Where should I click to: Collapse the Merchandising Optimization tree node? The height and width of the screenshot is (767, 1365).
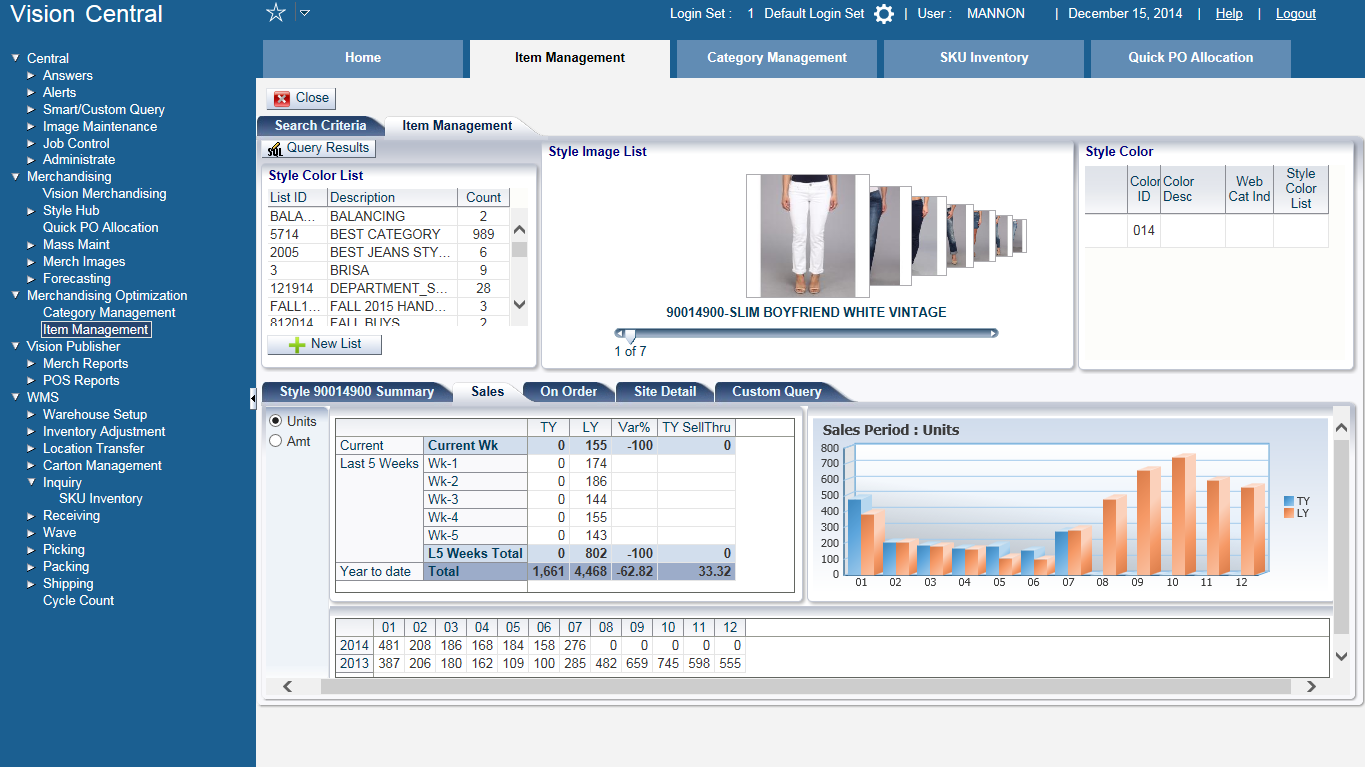click(15, 295)
